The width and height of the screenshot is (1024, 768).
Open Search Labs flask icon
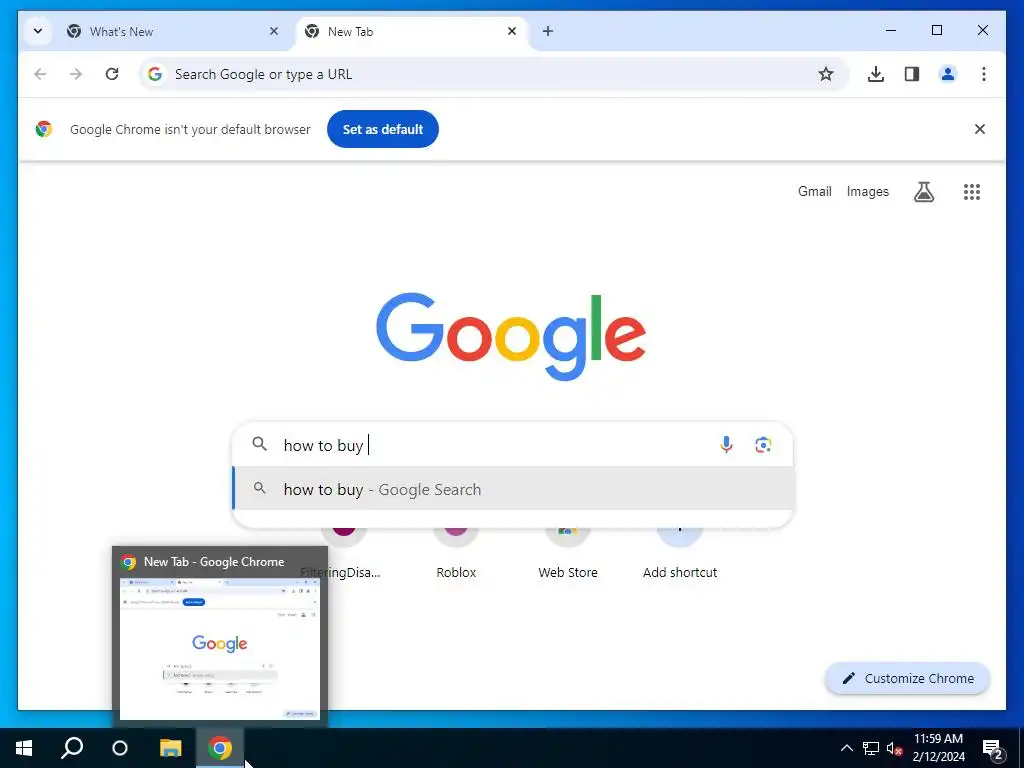tap(923, 192)
